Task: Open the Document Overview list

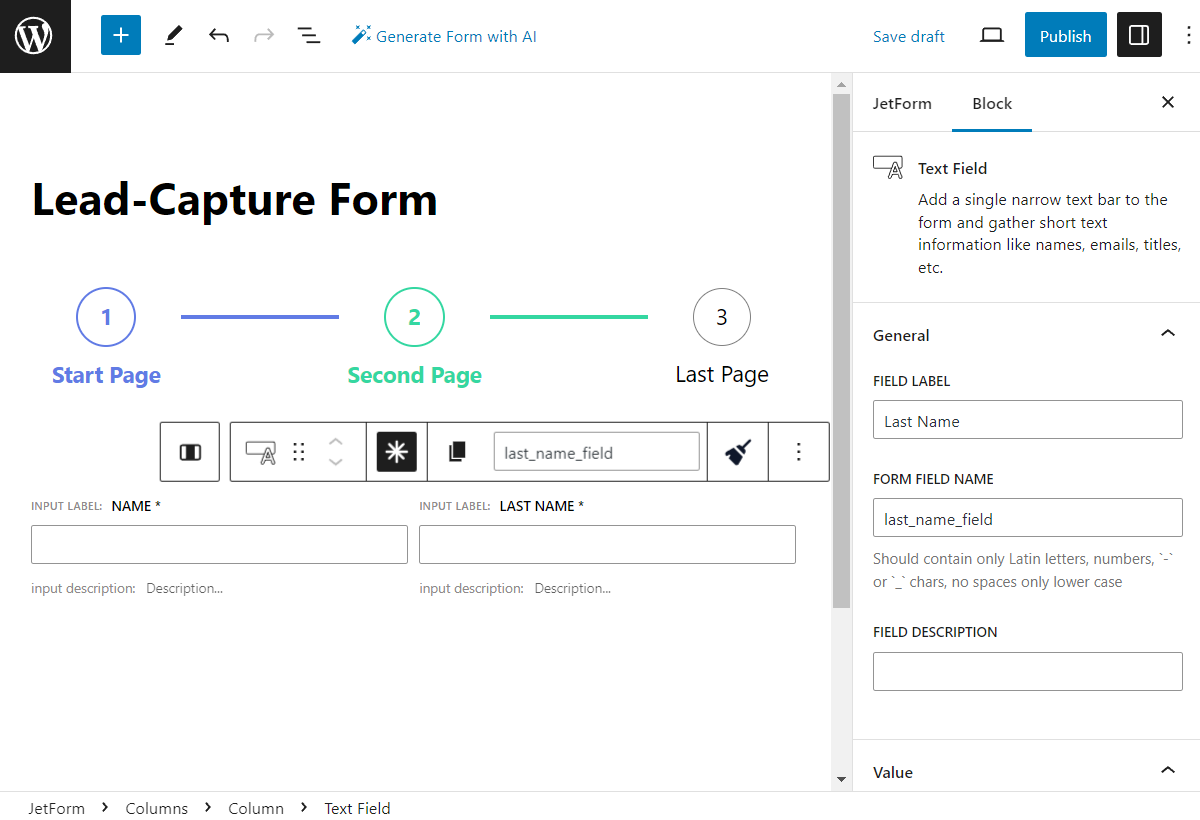Action: [309, 35]
